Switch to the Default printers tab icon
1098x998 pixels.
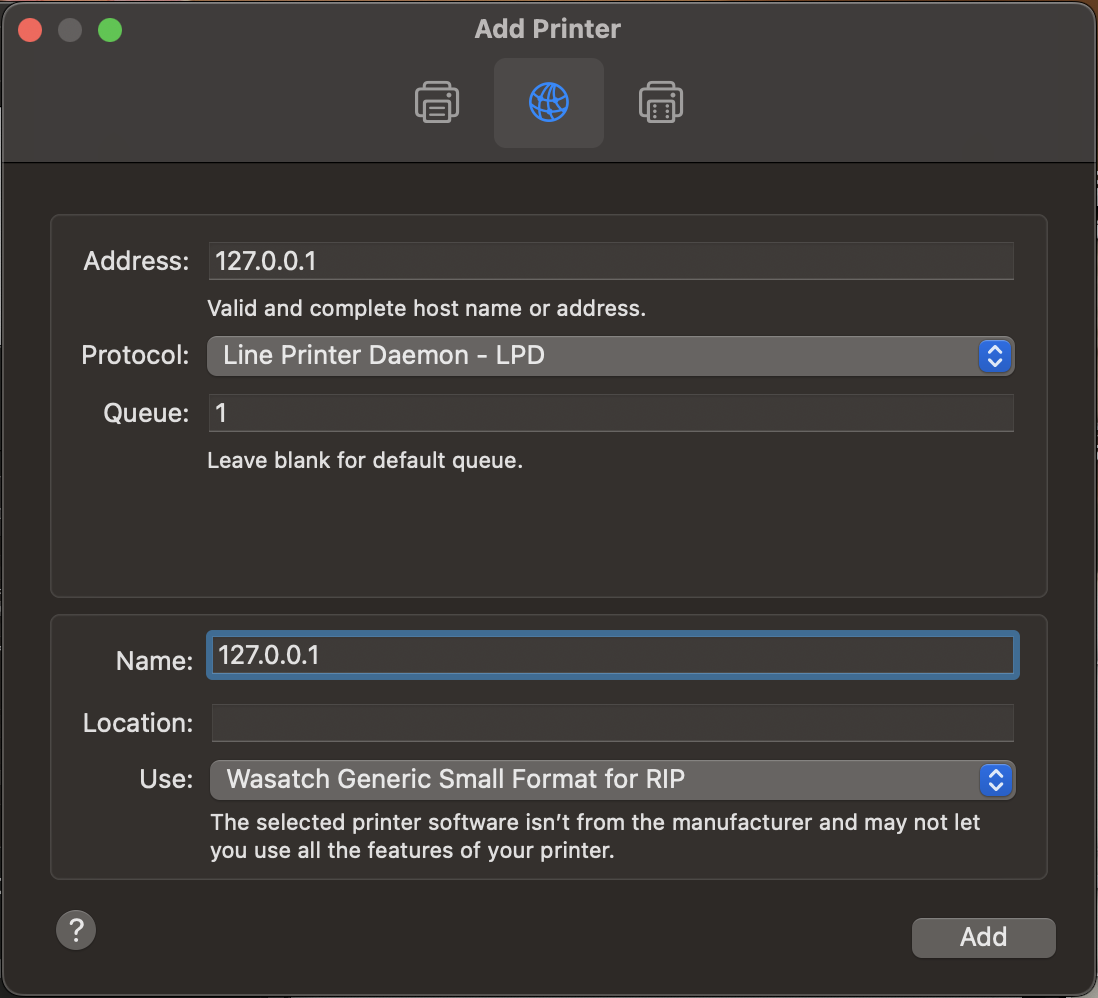[x=437, y=103]
